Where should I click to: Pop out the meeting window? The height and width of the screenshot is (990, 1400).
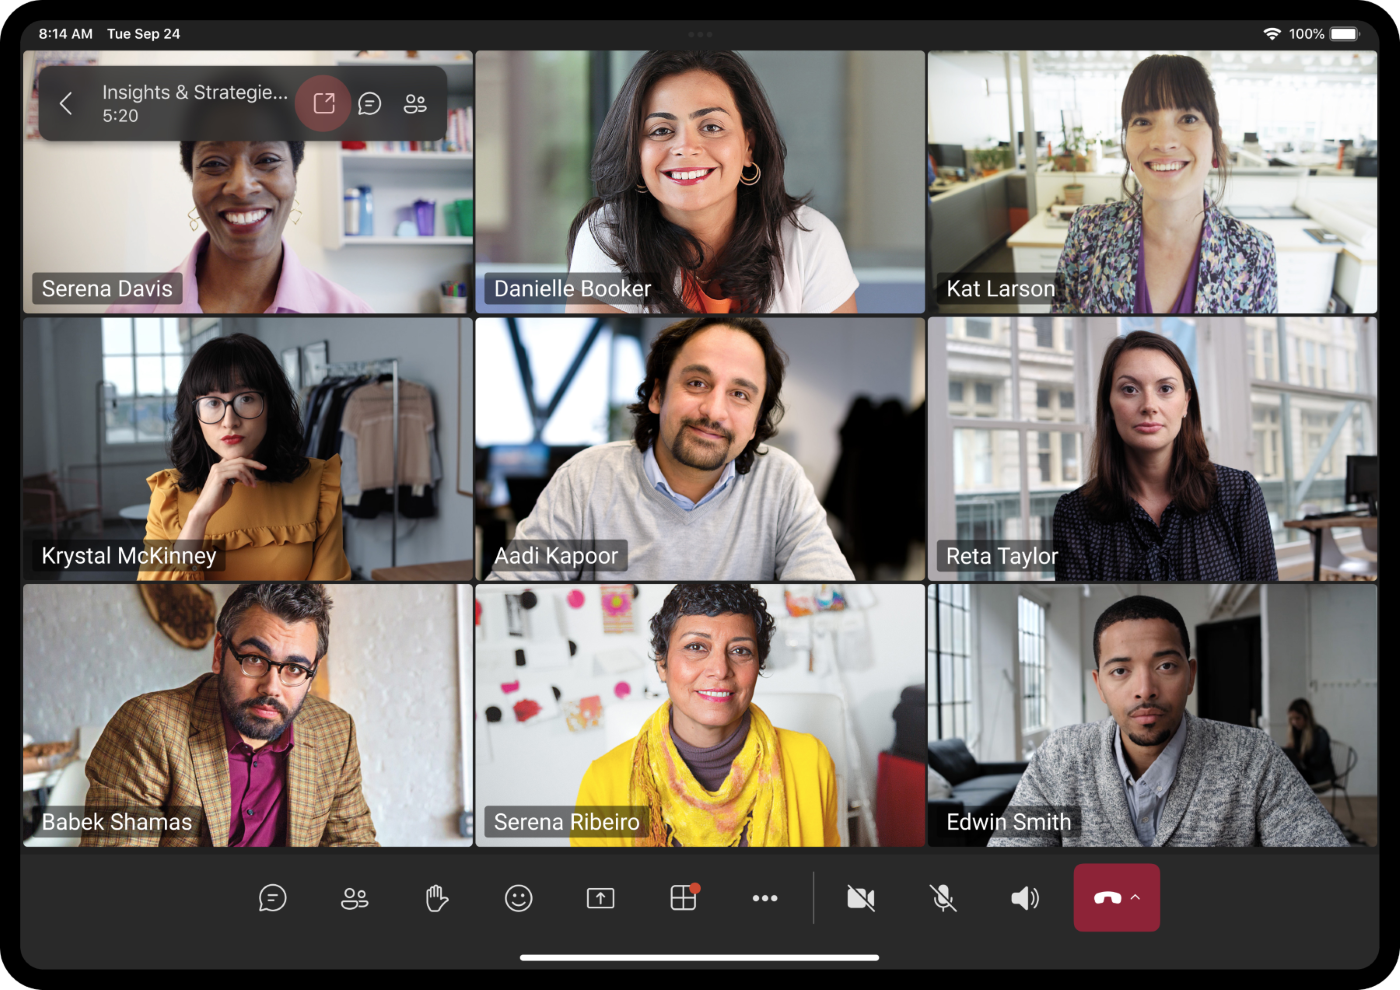(324, 103)
